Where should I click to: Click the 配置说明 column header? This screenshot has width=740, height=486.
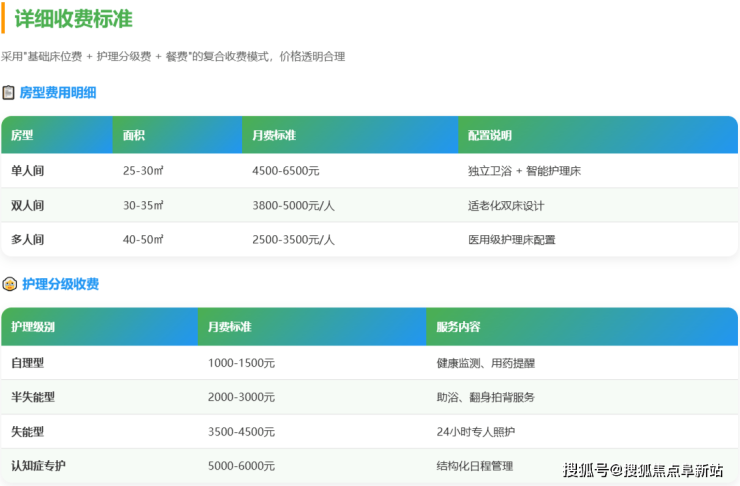[x=489, y=135]
